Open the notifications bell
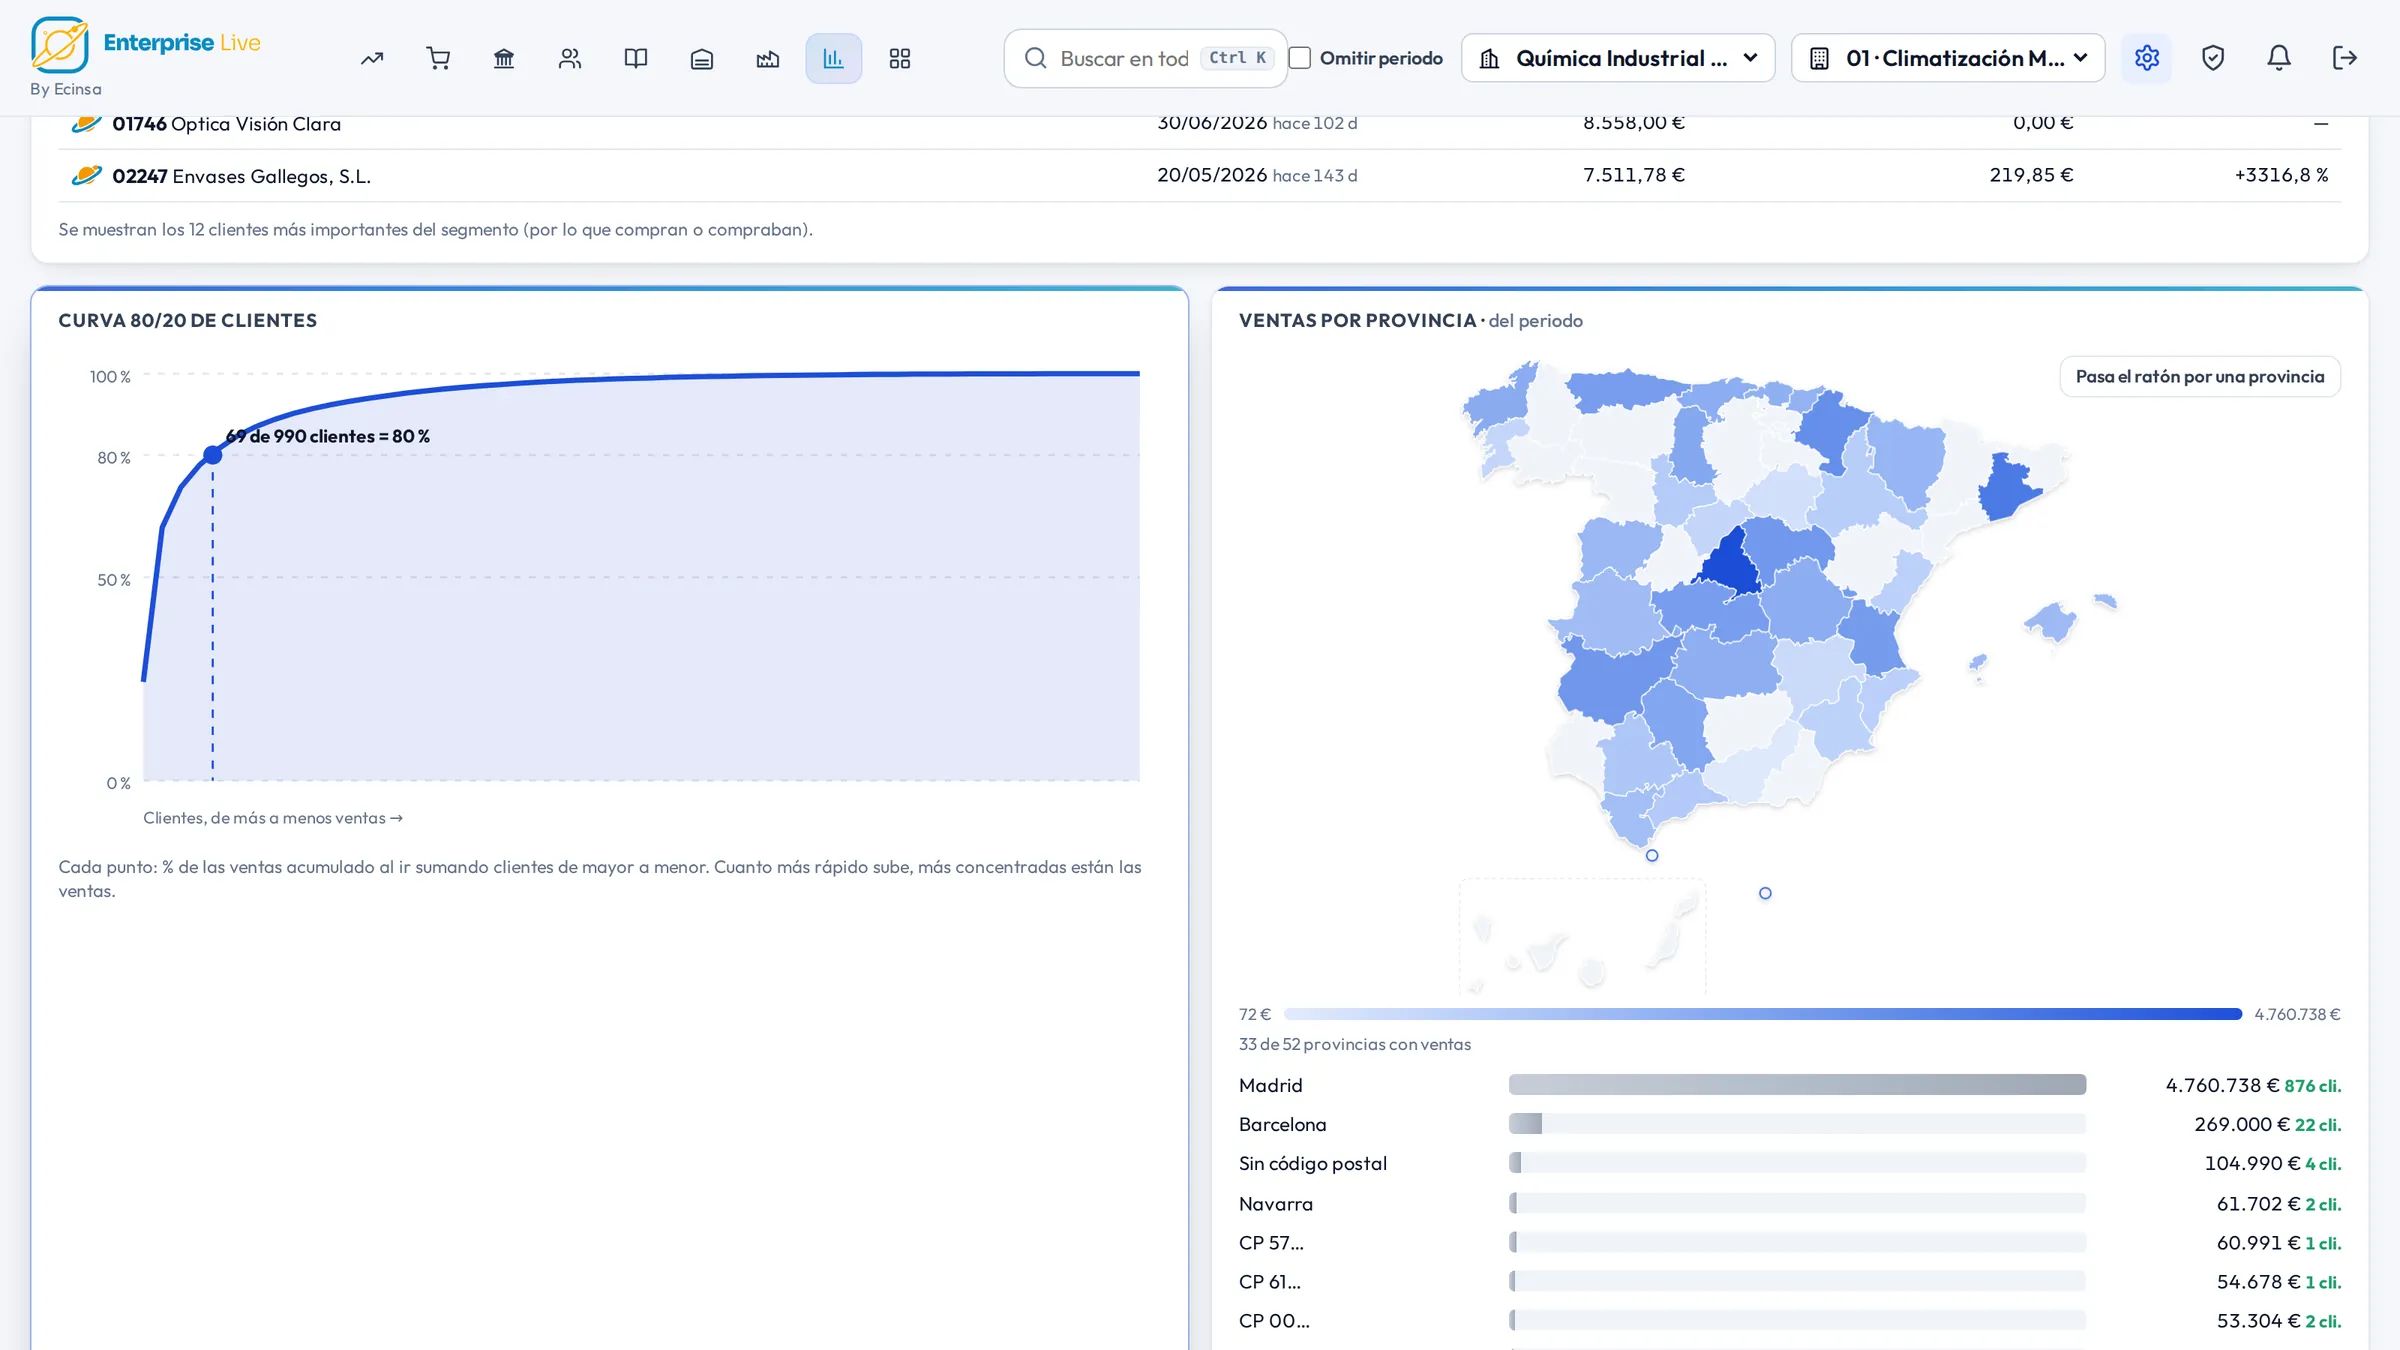2400x1350 pixels. point(2279,58)
